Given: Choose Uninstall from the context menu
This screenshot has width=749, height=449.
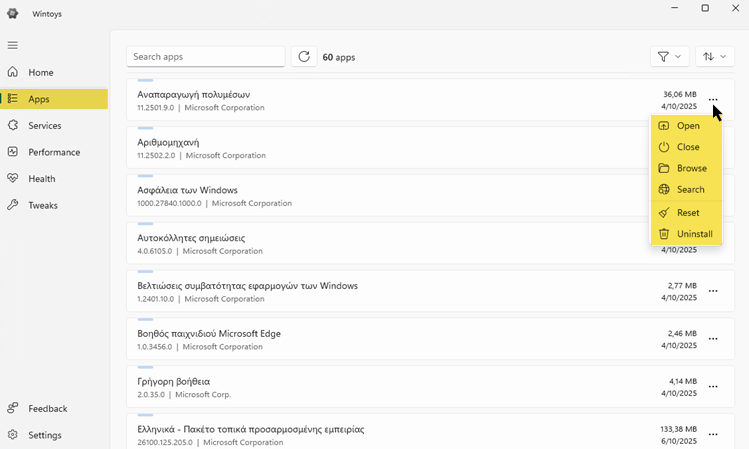Looking at the screenshot, I should [694, 234].
